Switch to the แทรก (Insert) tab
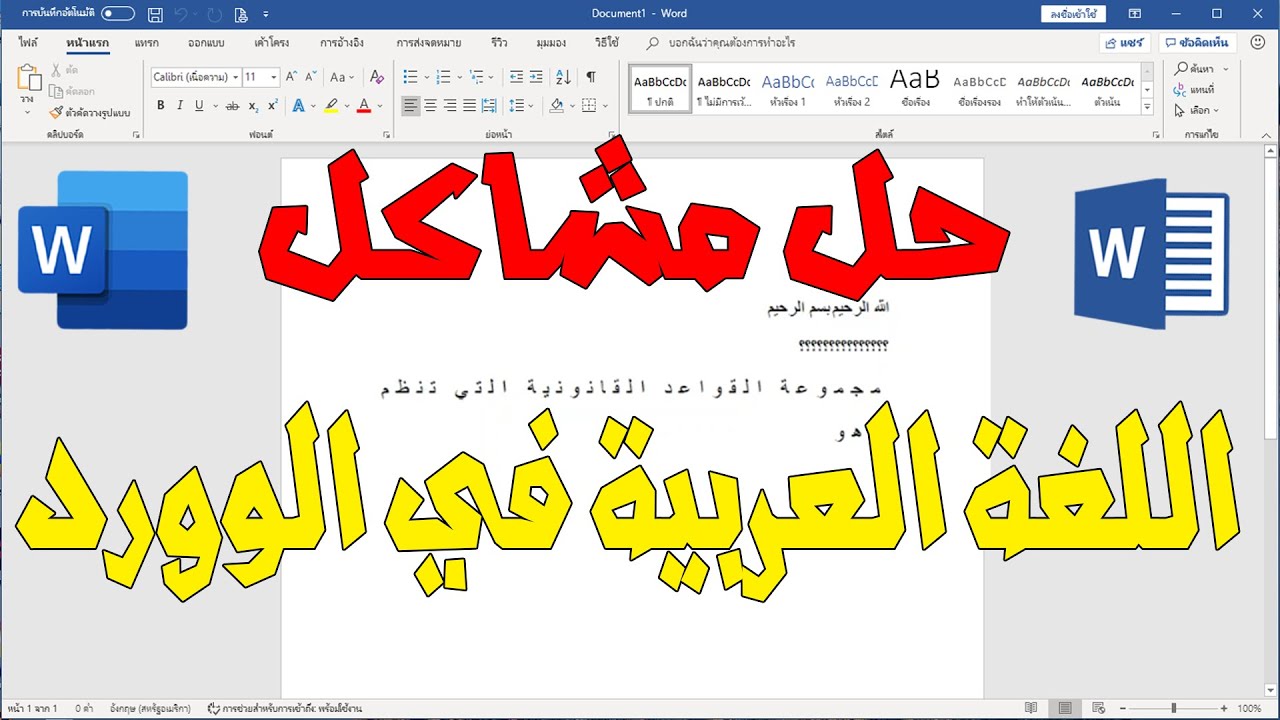Image resolution: width=1280 pixels, height=720 pixels. pos(146,43)
